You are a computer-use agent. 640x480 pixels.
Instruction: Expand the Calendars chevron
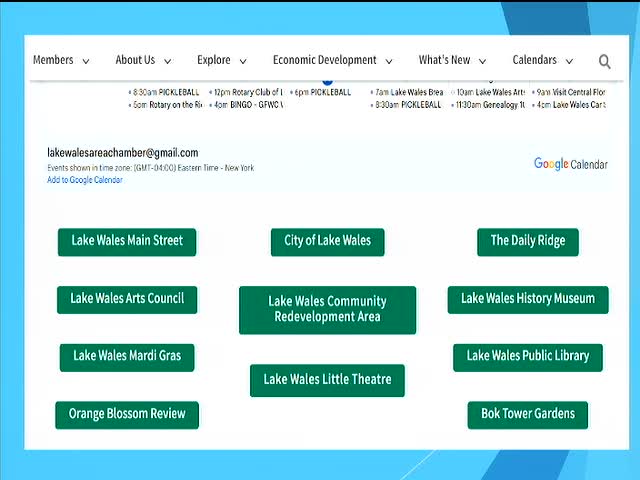[569, 61]
